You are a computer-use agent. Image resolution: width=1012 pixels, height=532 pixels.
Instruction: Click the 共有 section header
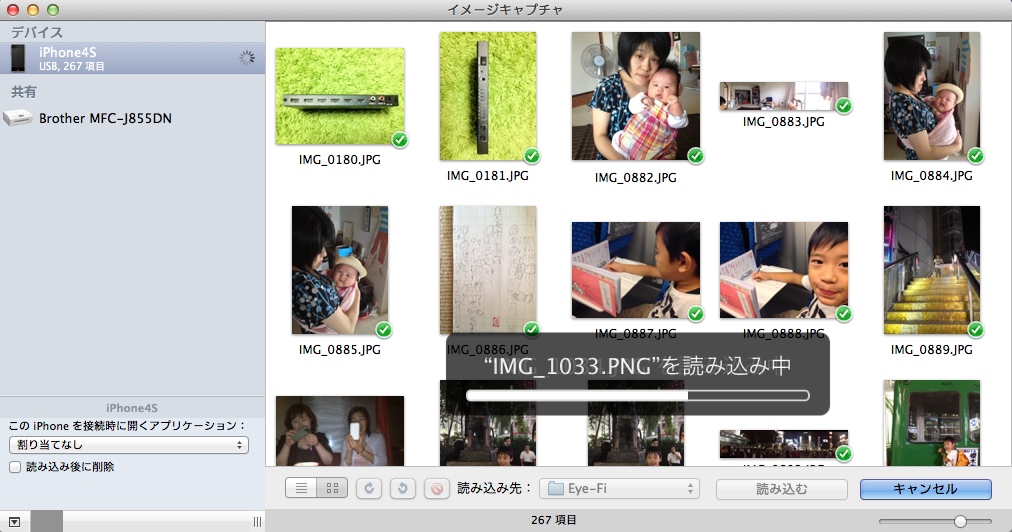(24, 92)
